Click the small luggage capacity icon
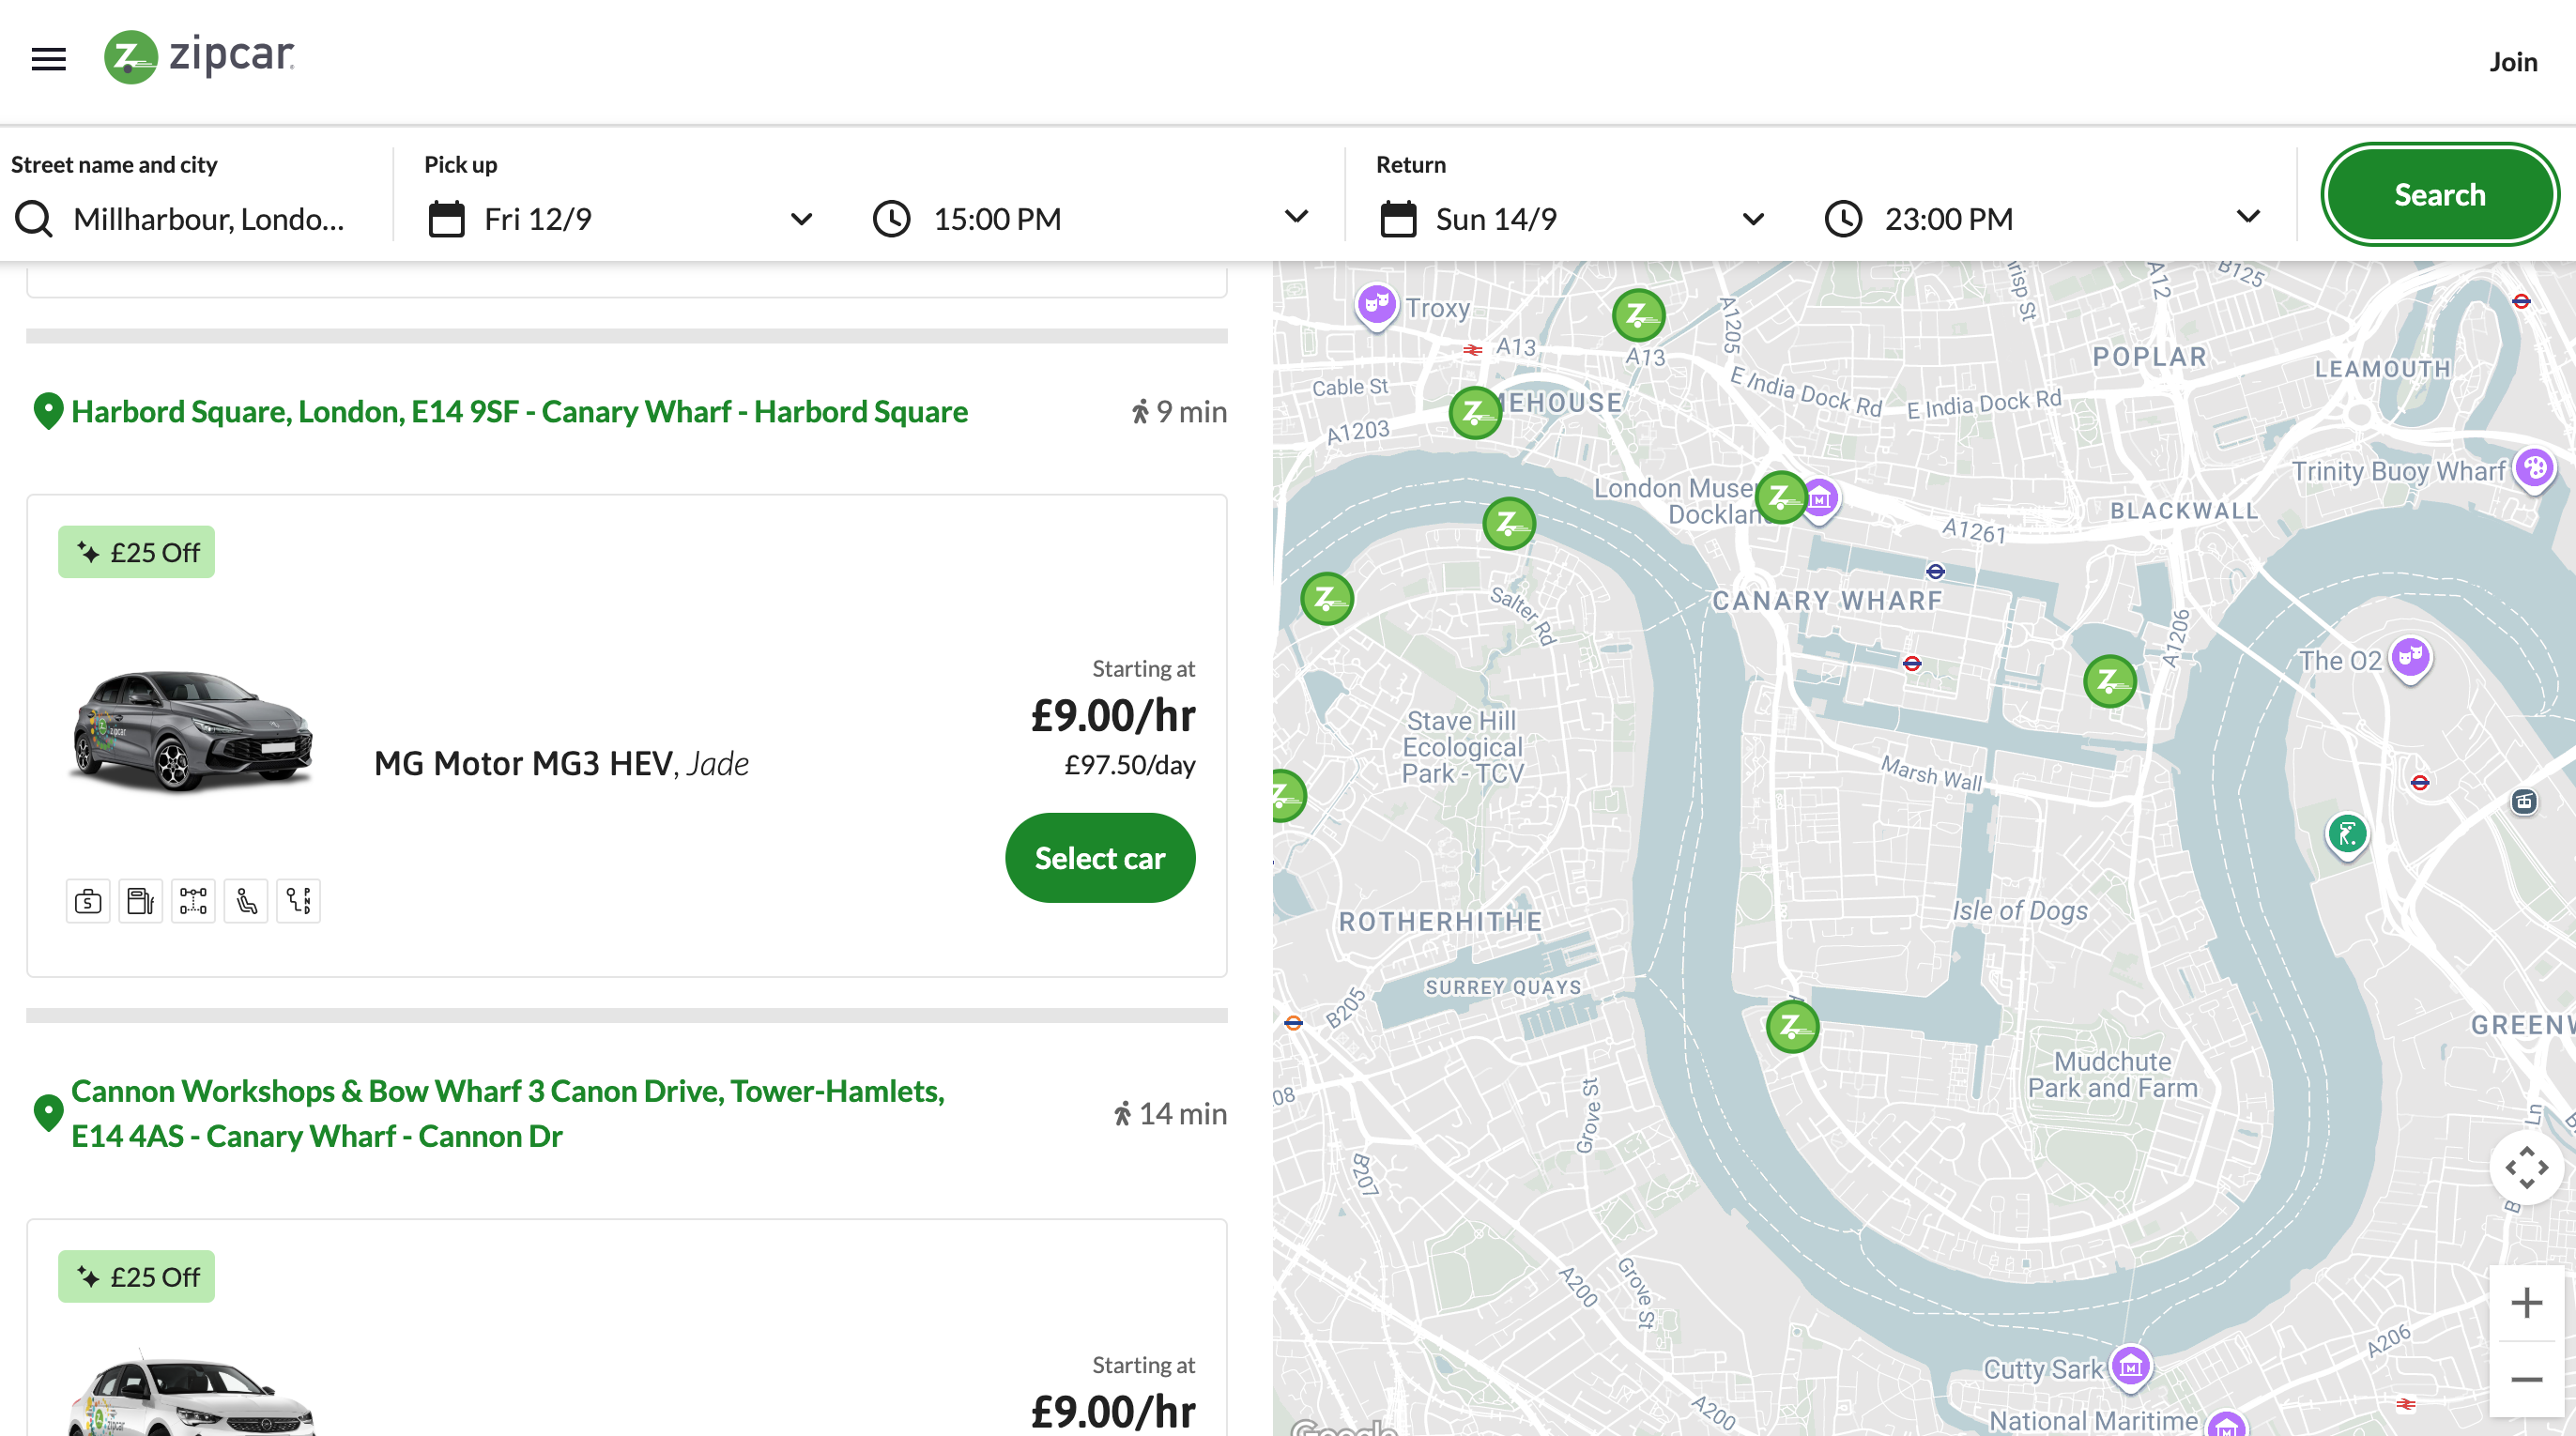 [x=88, y=901]
